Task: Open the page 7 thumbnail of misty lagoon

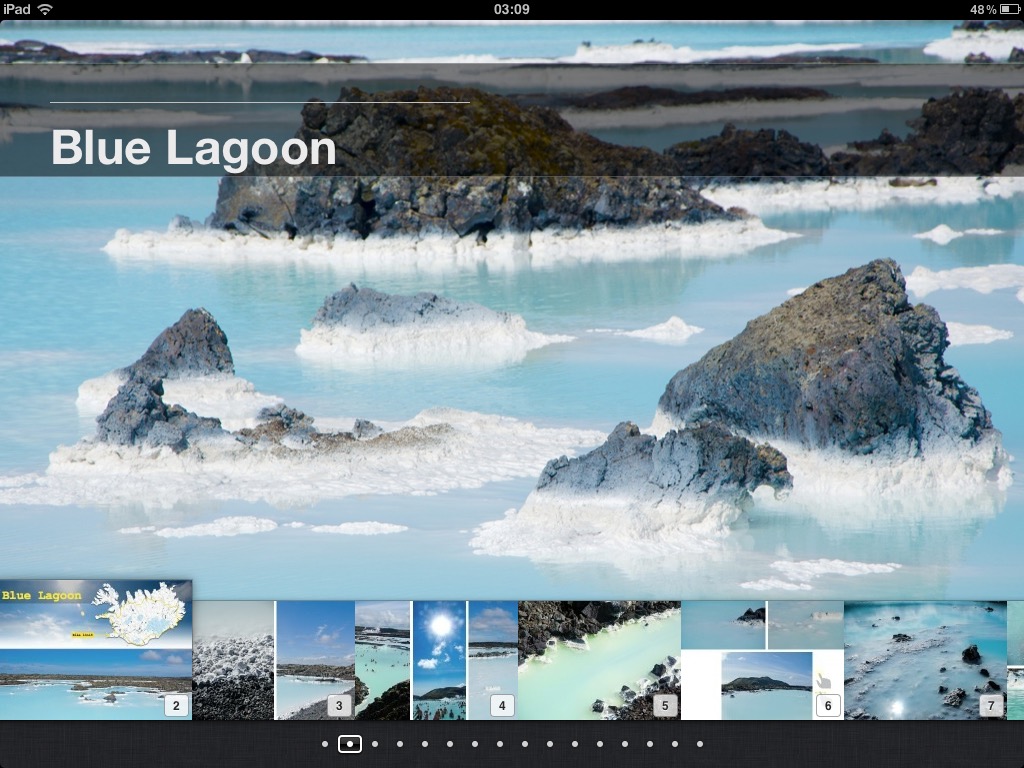Action: tap(925, 660)
